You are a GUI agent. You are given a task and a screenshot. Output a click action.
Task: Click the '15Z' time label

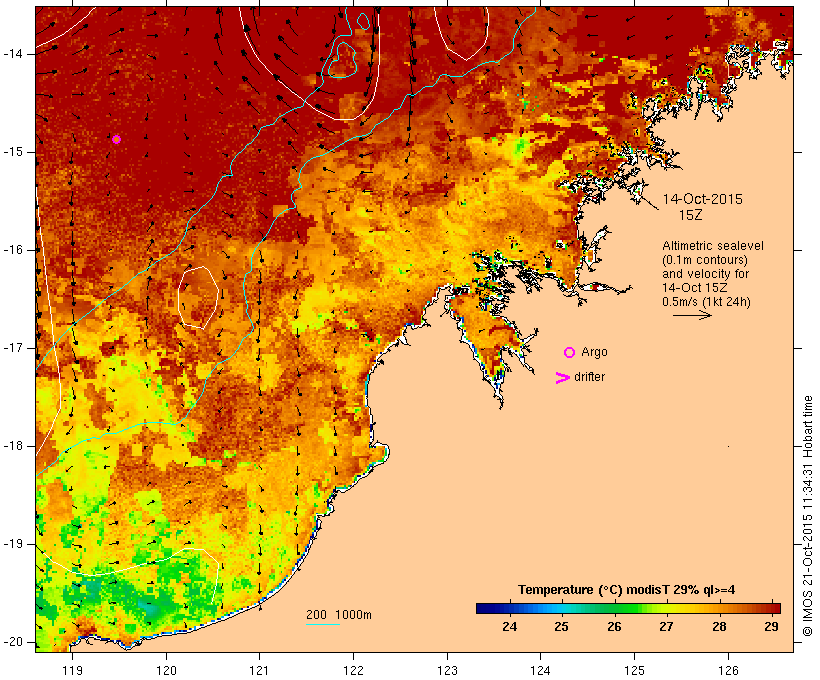(x=690, y=216)
